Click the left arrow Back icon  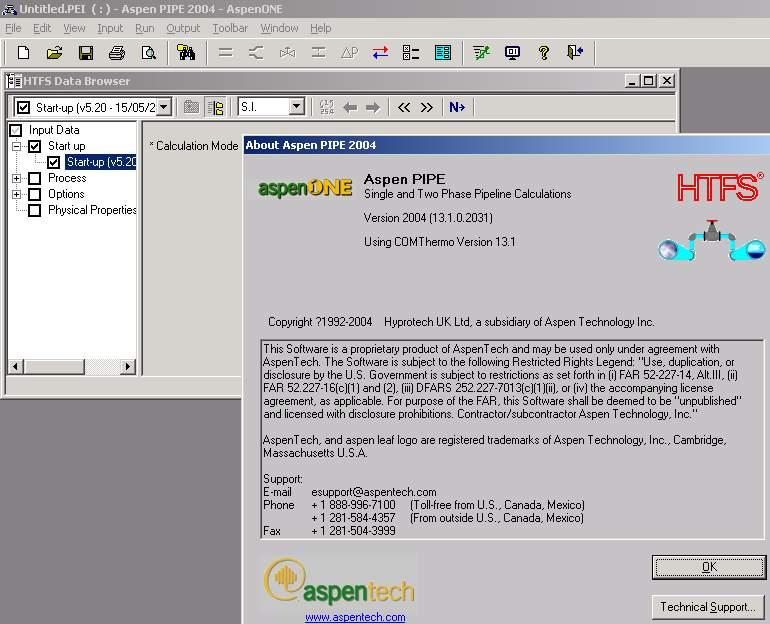350,107
